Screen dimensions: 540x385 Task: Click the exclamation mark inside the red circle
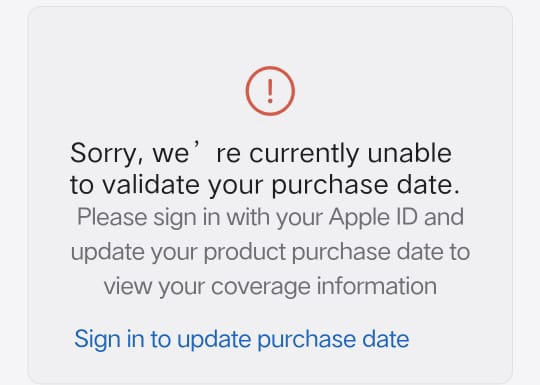[x=270, y=91]
